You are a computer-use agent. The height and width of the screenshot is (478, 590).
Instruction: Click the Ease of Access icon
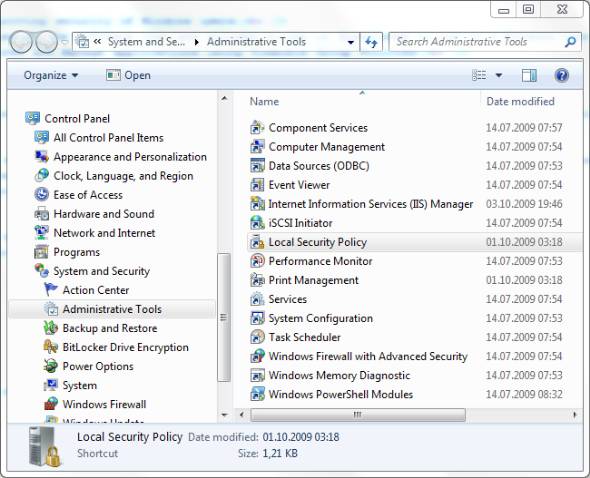pos(41,195)
